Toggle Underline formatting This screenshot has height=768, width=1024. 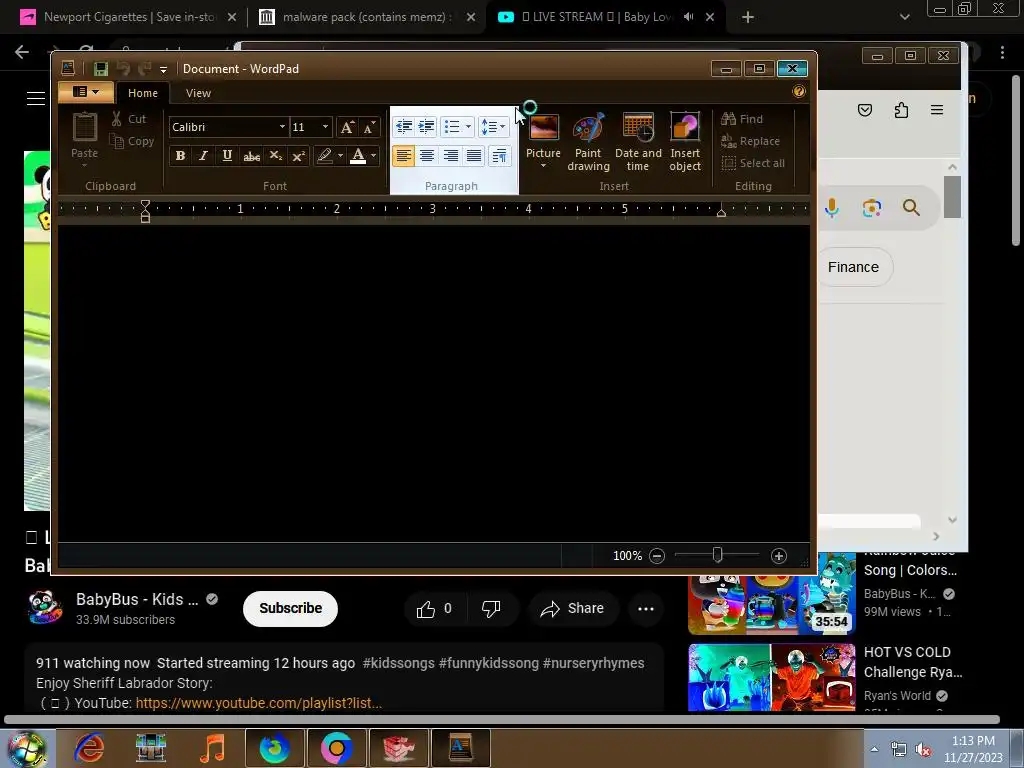point(227,155)
